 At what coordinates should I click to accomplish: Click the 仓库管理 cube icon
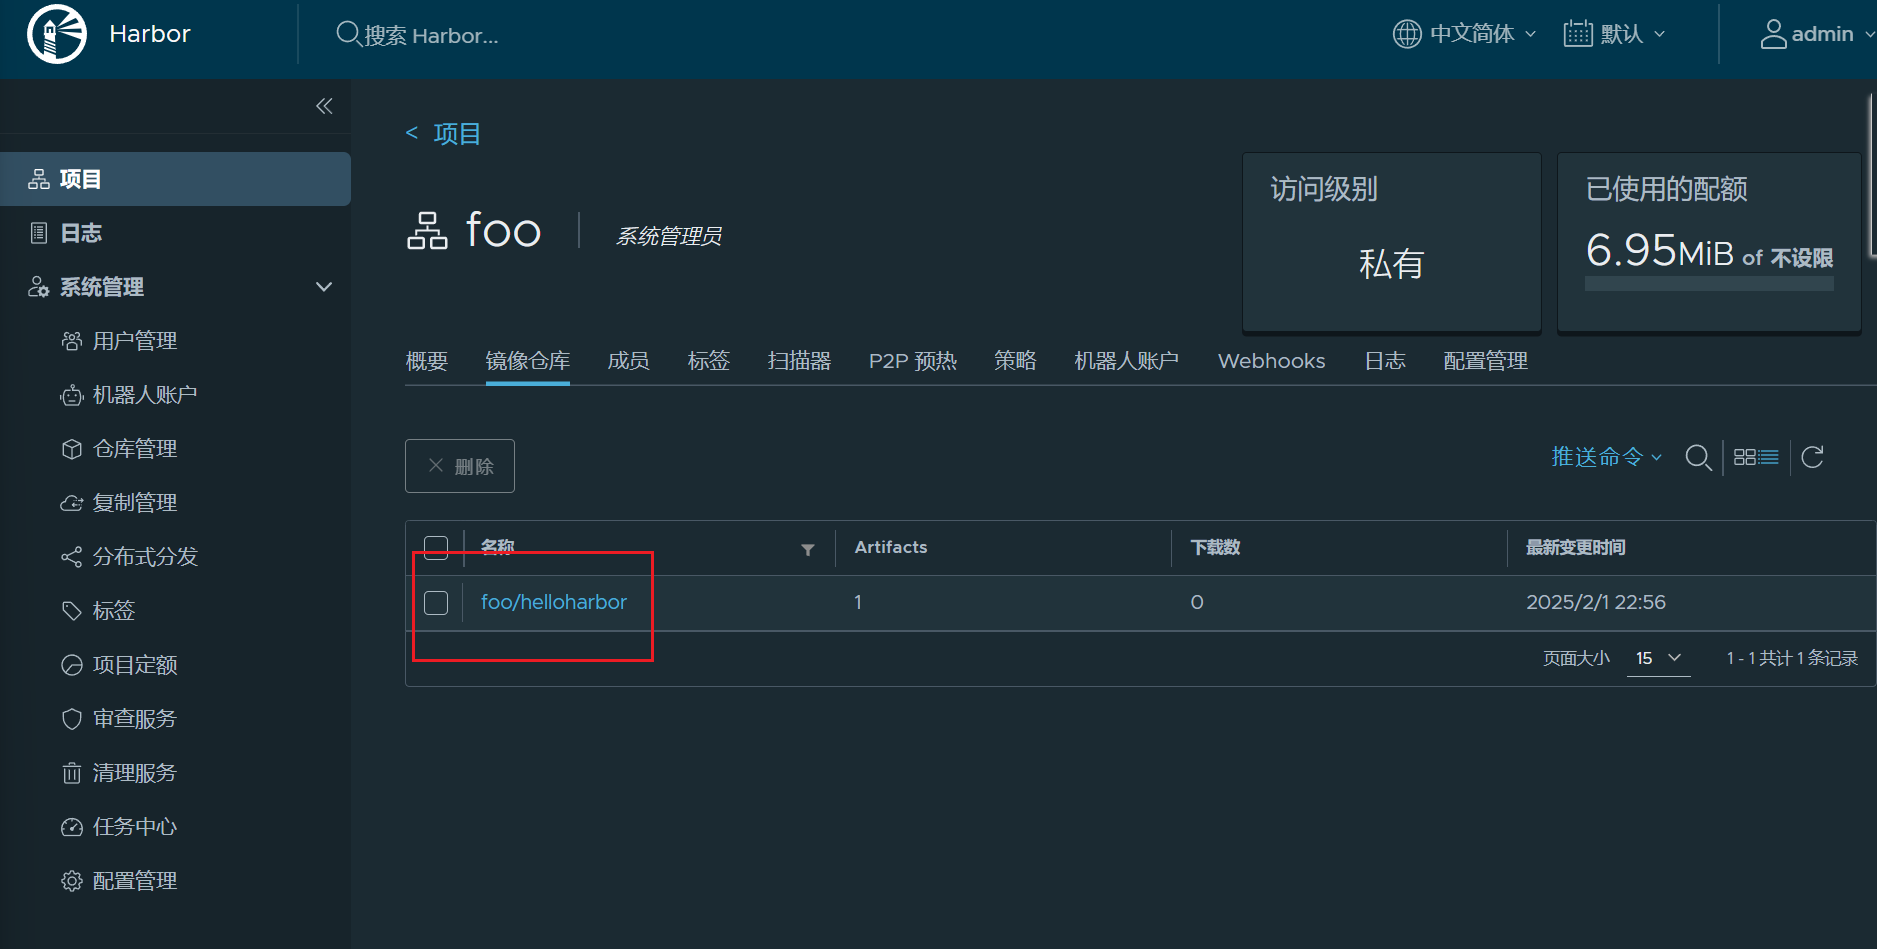(x=72, y=449)
